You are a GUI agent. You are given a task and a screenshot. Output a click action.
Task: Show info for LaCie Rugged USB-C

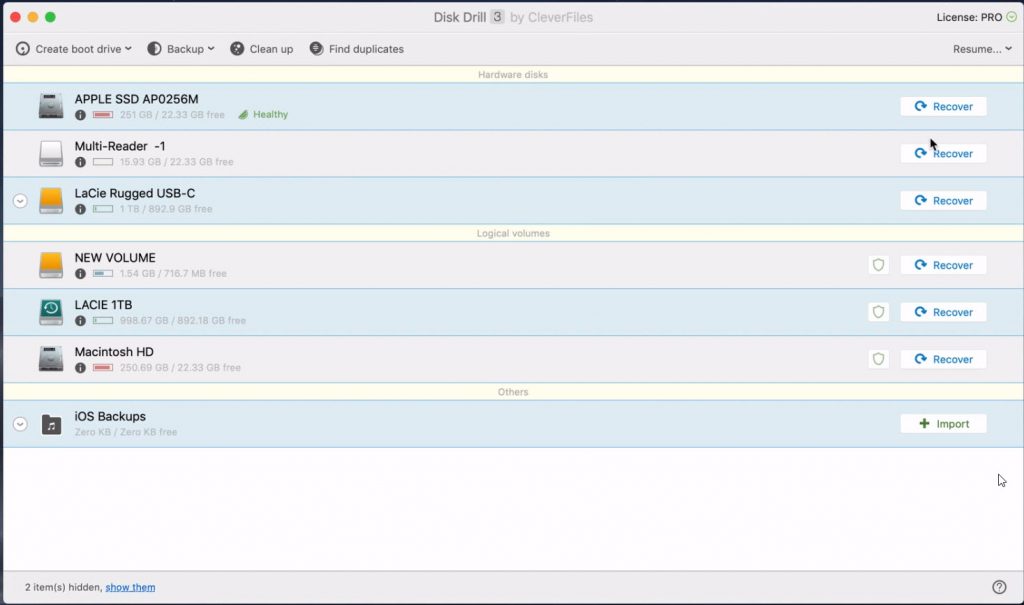click(80, 209)
